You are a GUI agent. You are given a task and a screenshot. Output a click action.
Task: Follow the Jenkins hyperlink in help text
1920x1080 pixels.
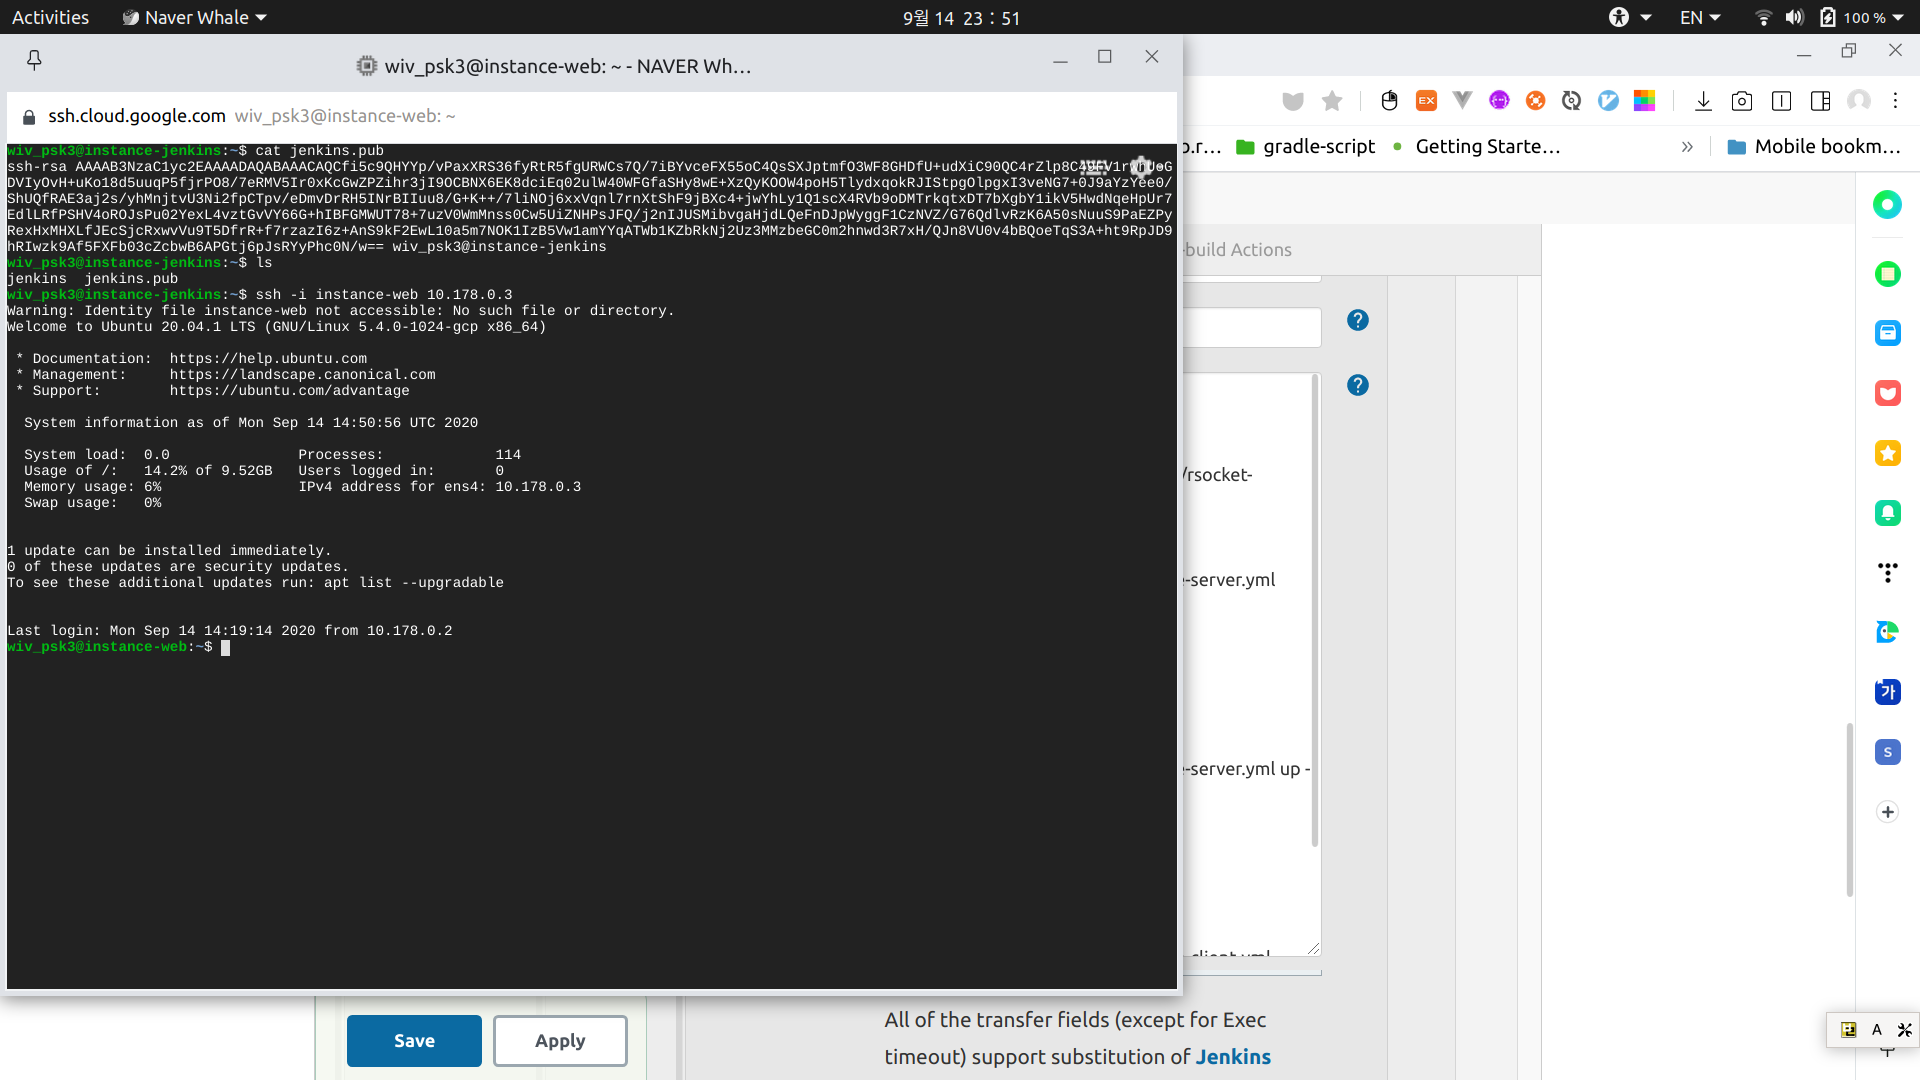point(1233,1057)
